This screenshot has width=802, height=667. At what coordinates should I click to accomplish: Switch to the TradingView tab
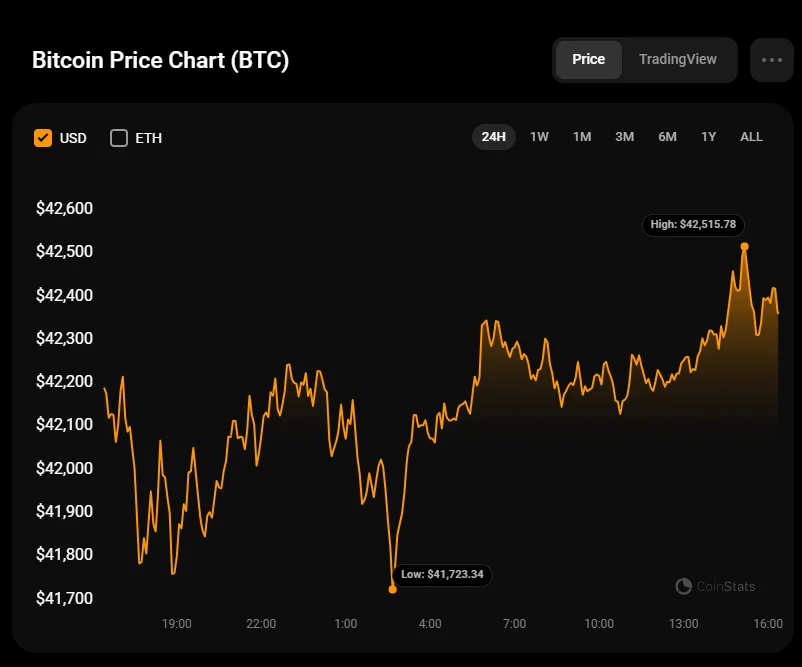click(677, 59)
